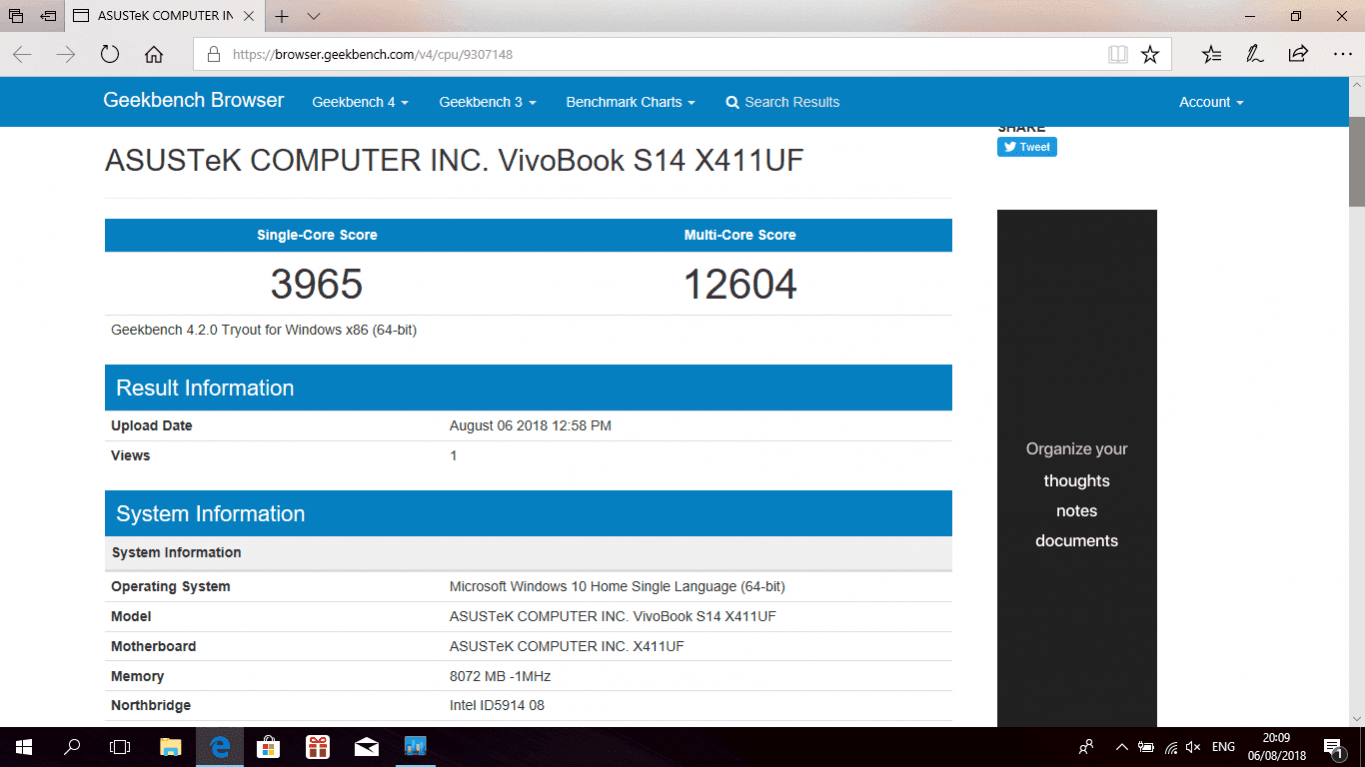This screenshot has height=767, width=1365.
Task: Click the page title VivoBook S14 X411UF
Action: [x=454, y=161]
